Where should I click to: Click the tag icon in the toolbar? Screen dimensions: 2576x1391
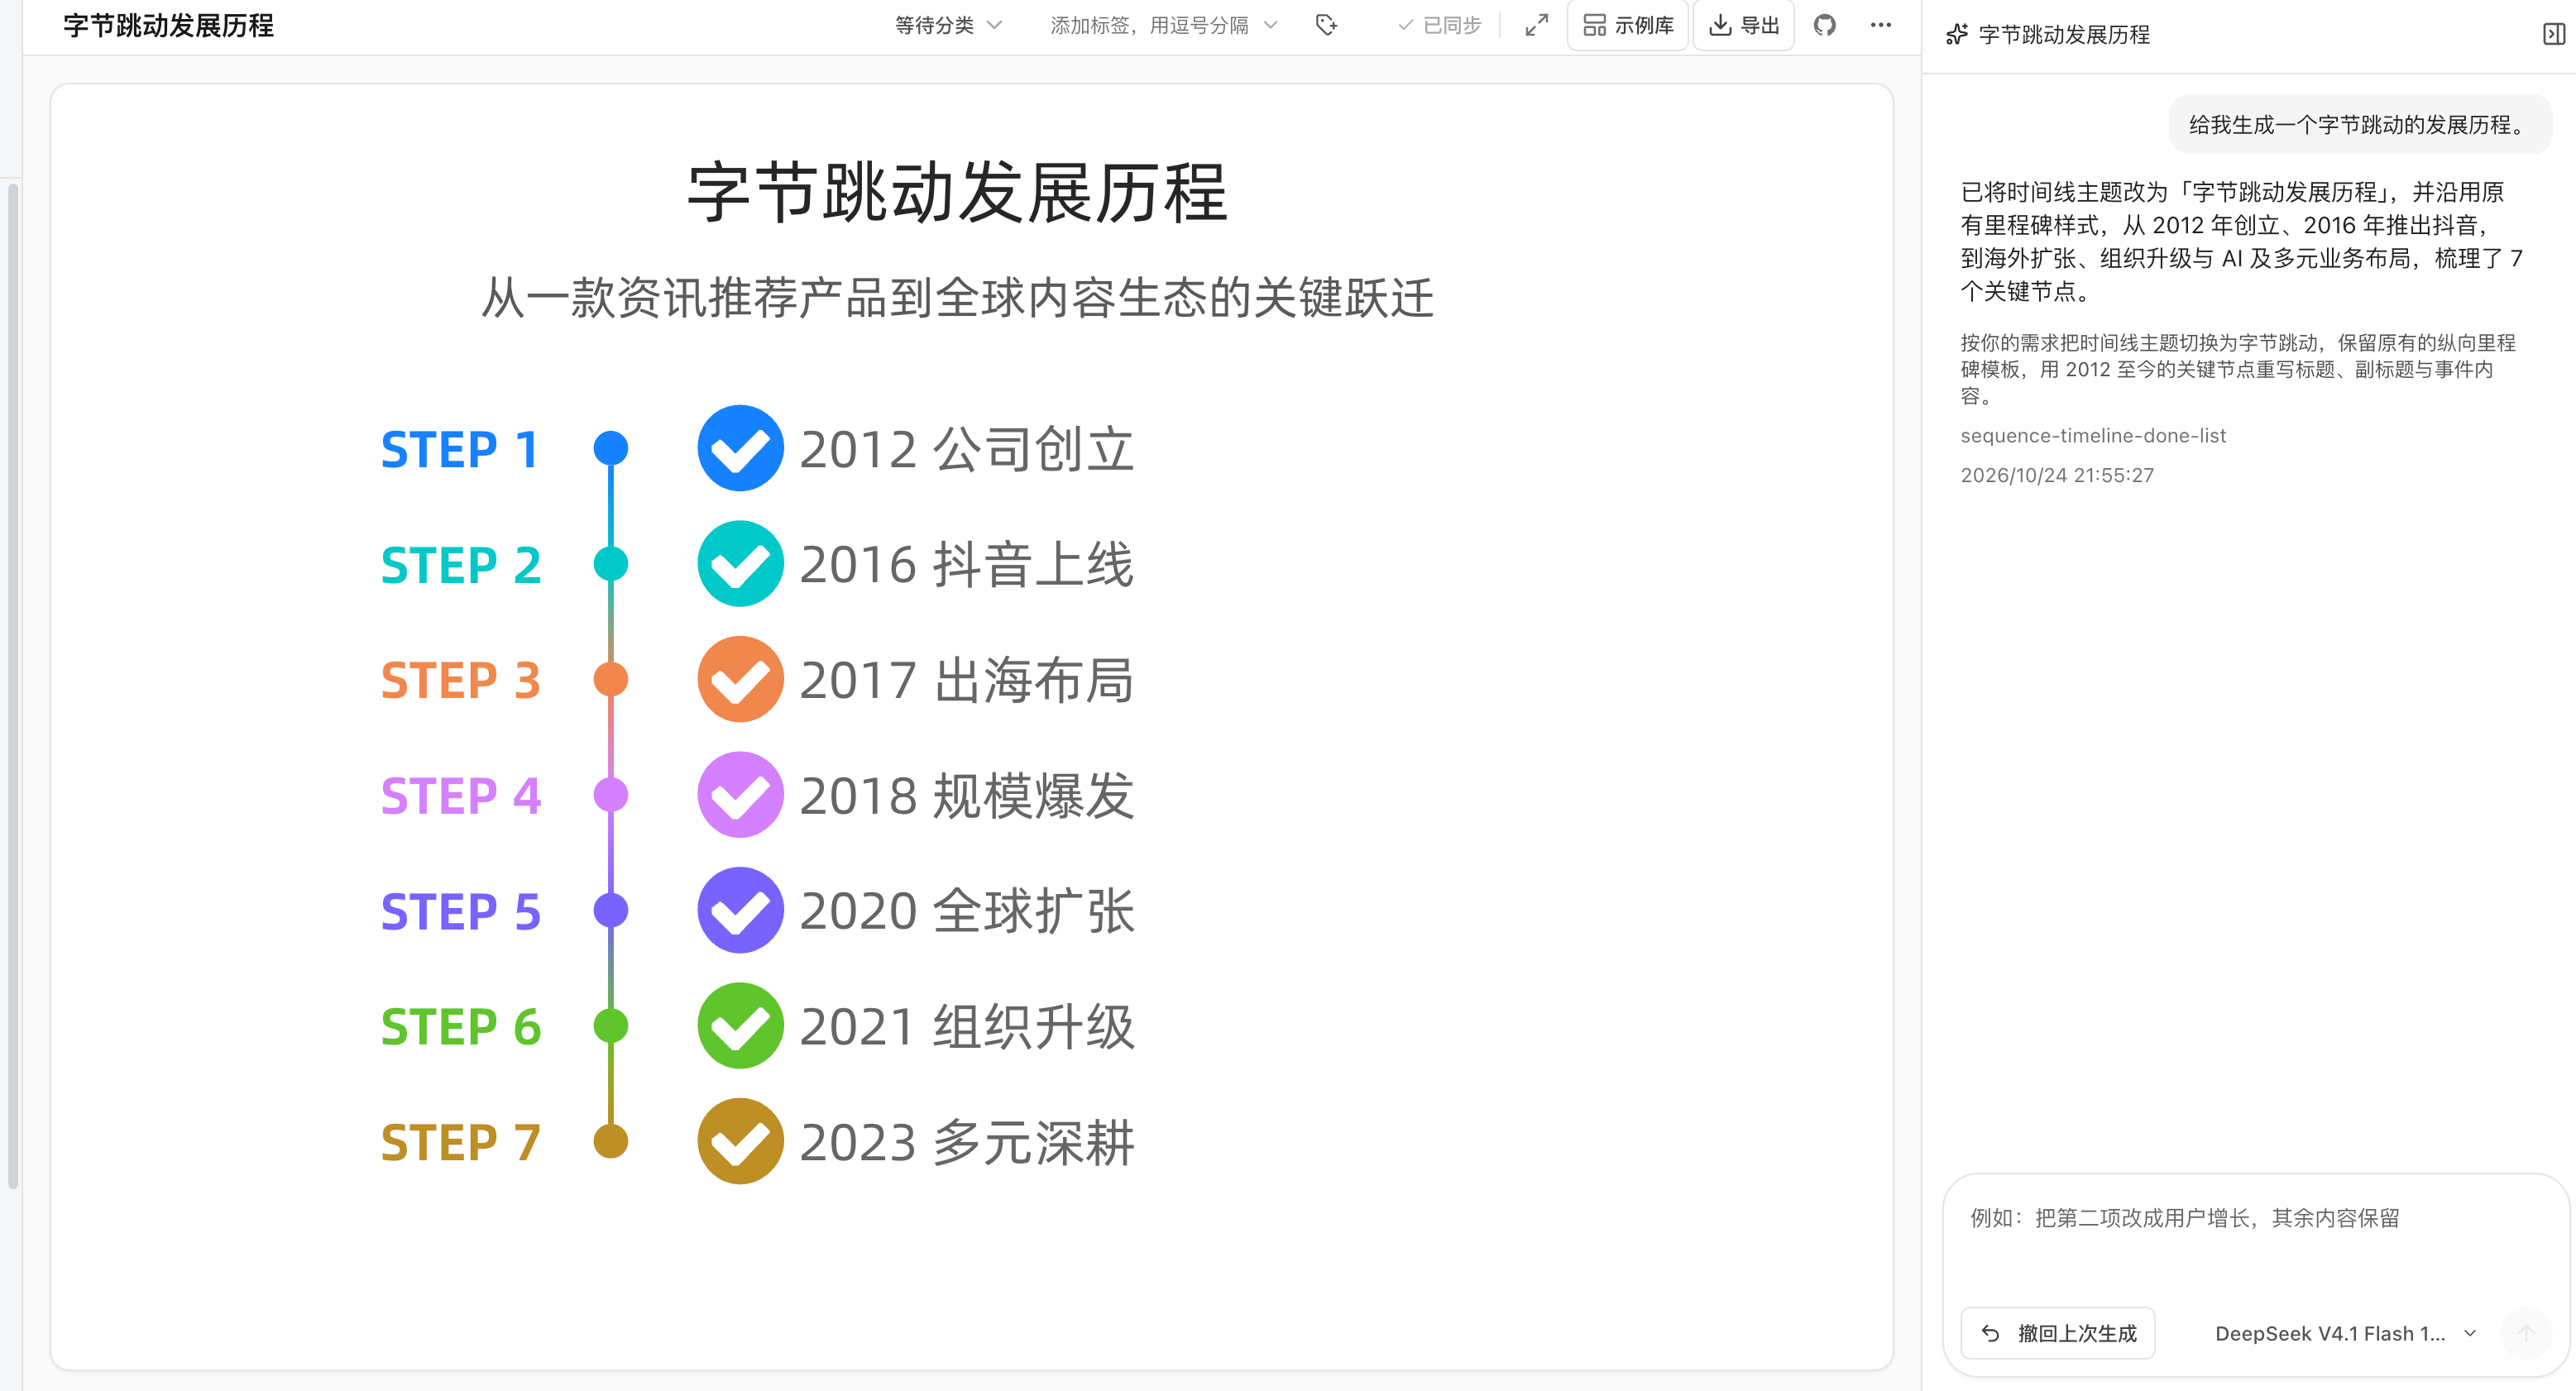[1326, 25]
